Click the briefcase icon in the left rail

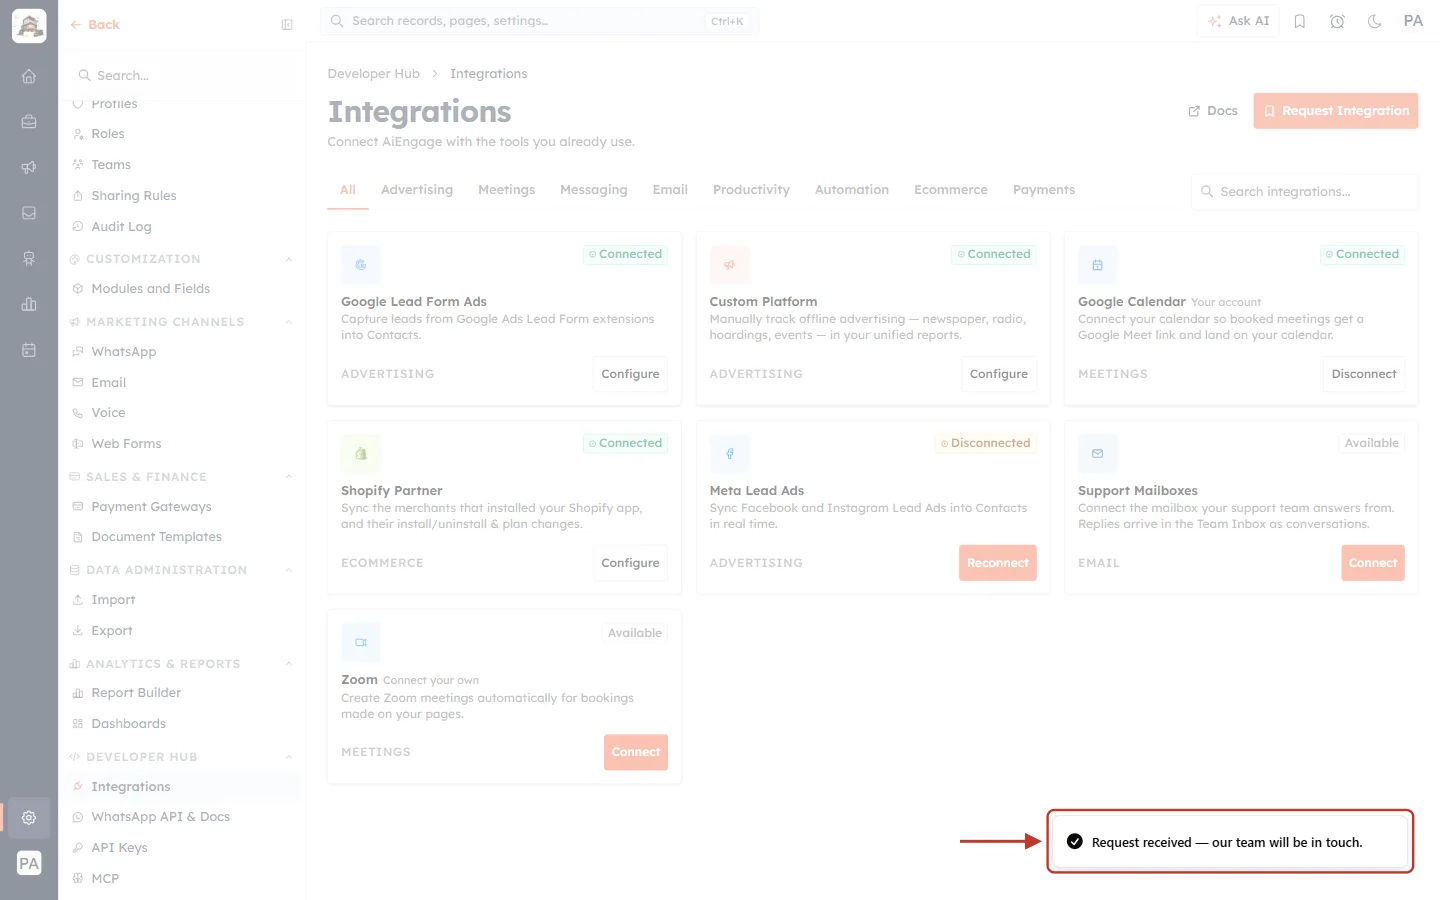(x=29, y=122)
